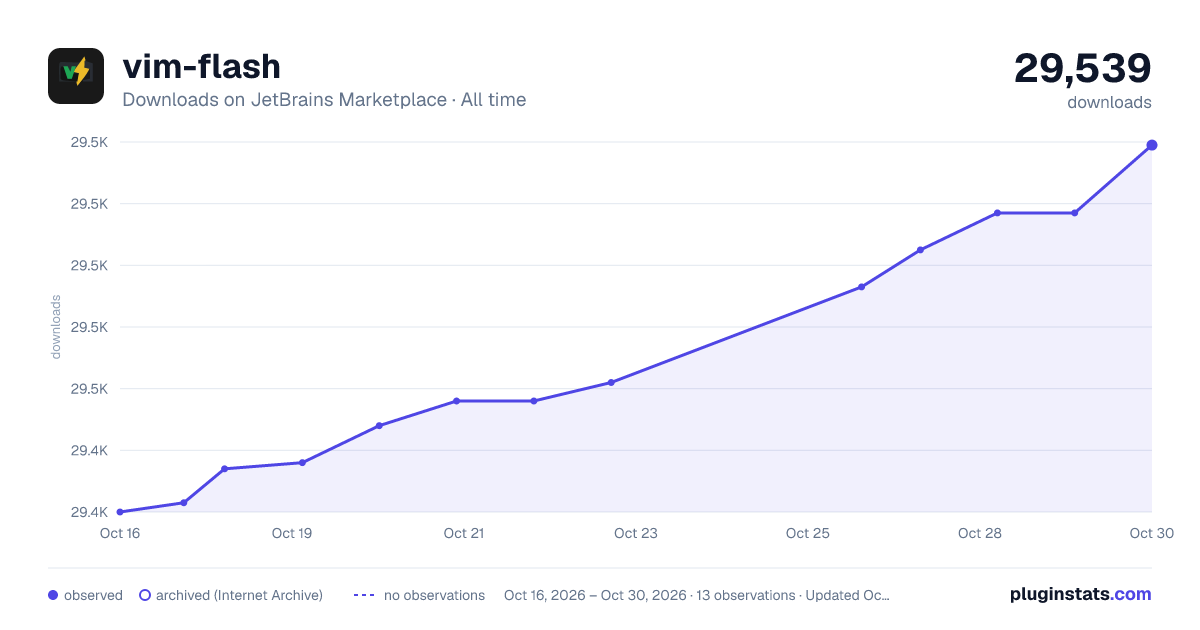Click the 'archived (Internet Archive)' legend label
The image size is (1200, 630).
coord(239,595)
